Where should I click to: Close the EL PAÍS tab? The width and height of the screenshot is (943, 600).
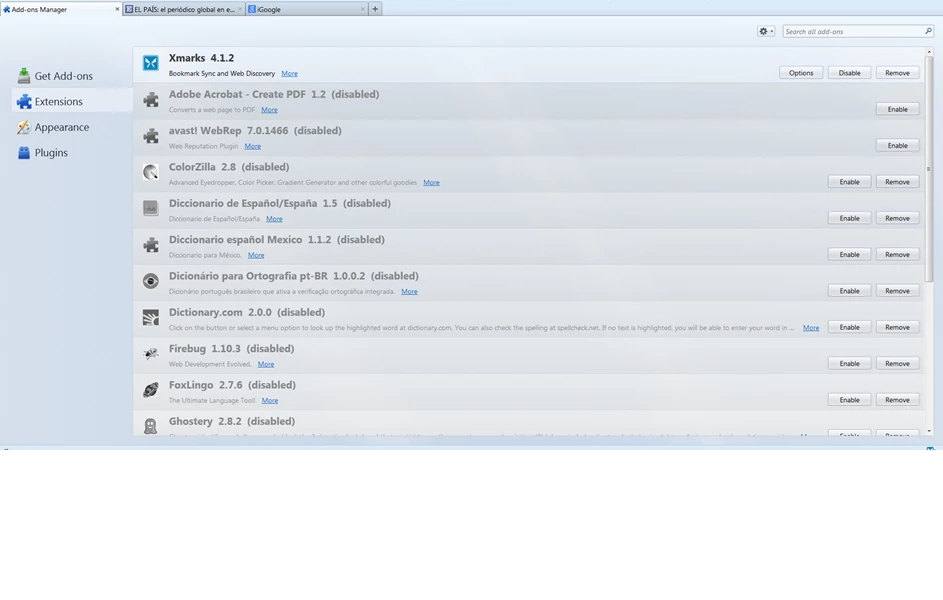(x=240, y=9)
